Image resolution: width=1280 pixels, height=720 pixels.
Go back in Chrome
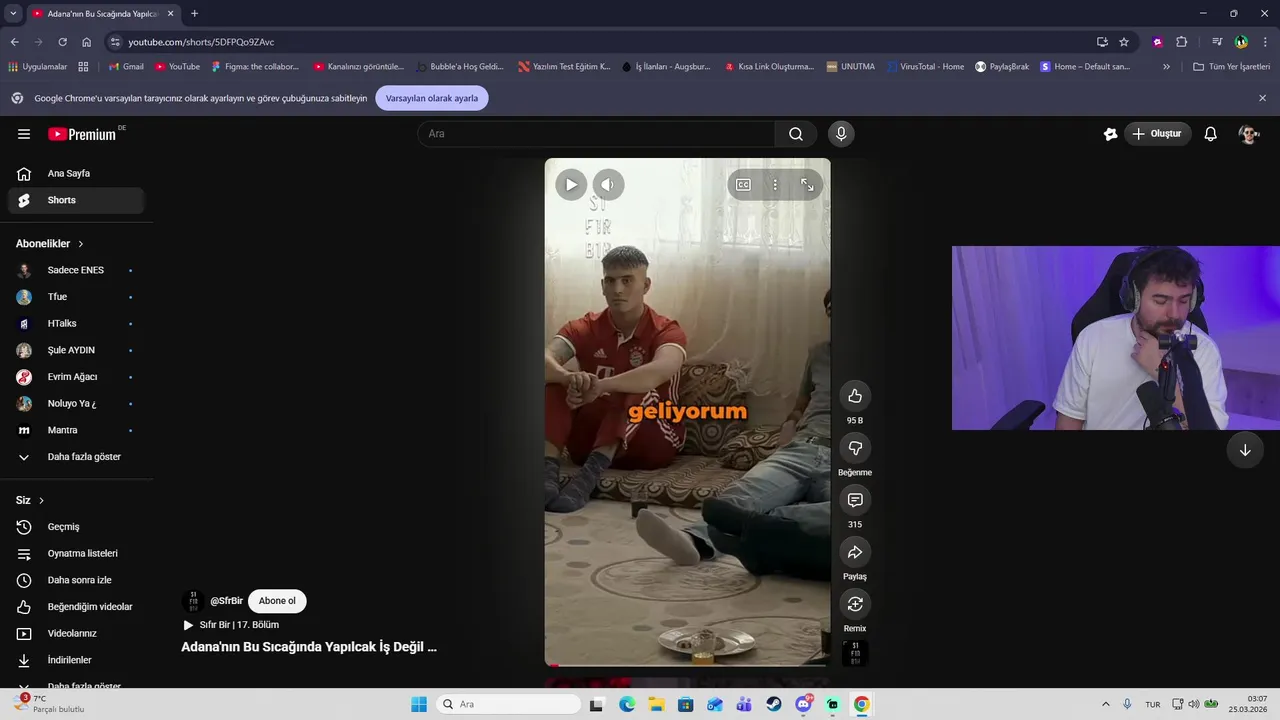point(14,42)
